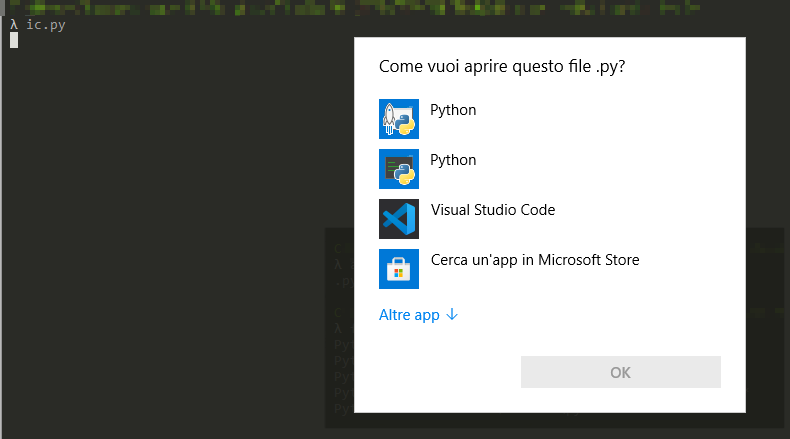This screenshot has height=439, width=790.
Task: Click the lambda prompt symbol in terminal
Action: (13, 24)
